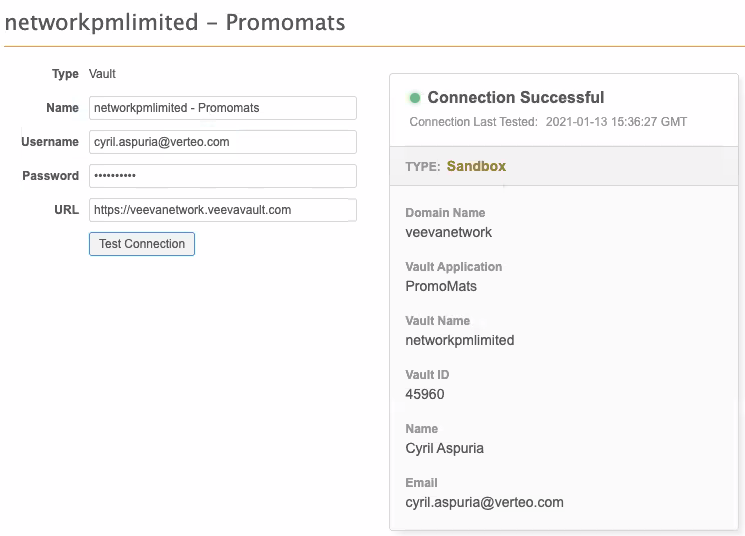Click the Name input field
Screen dimensions: 745x536
pos(223,108)
